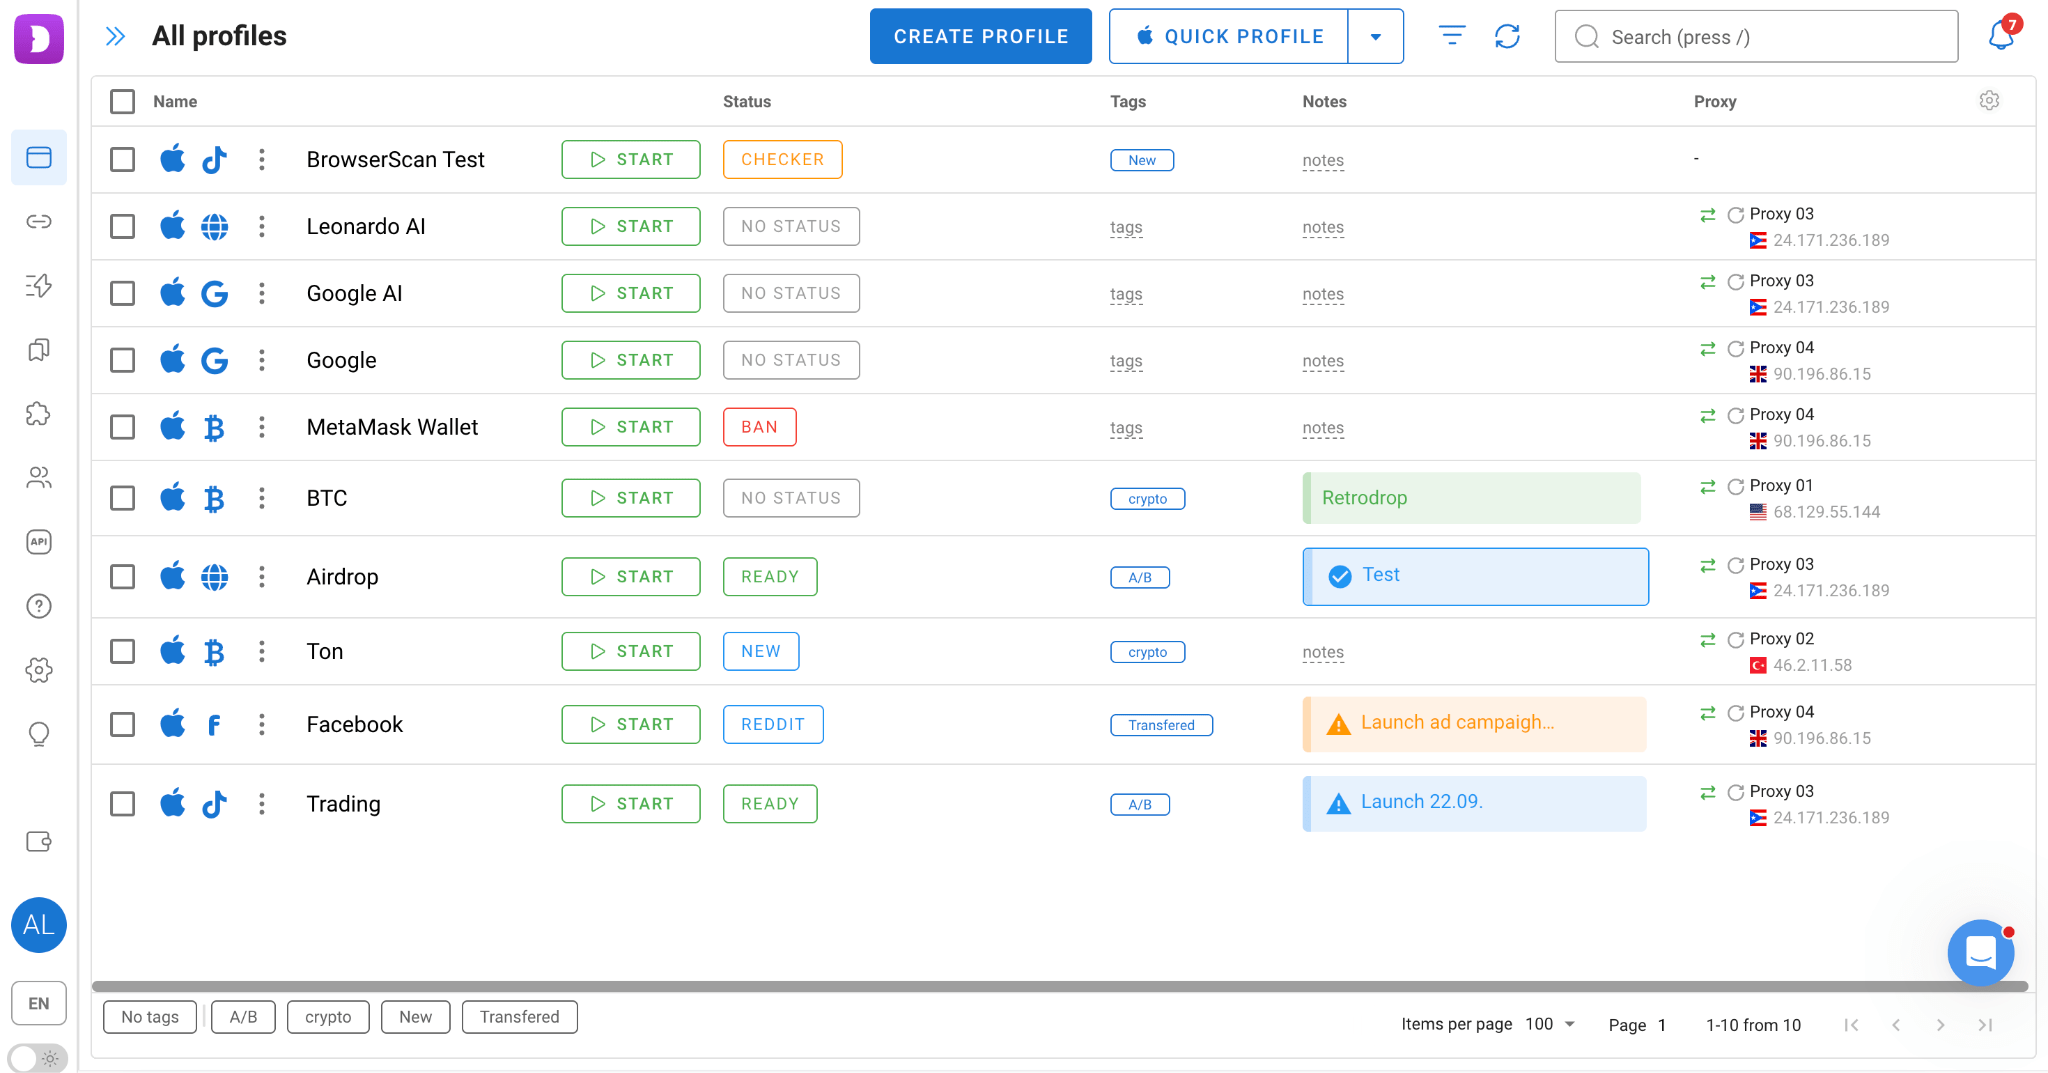The height and width of the screenshot is (1073, 2048).
Task: Open the Launch ad campaign note
Action: pos(1474,724)
